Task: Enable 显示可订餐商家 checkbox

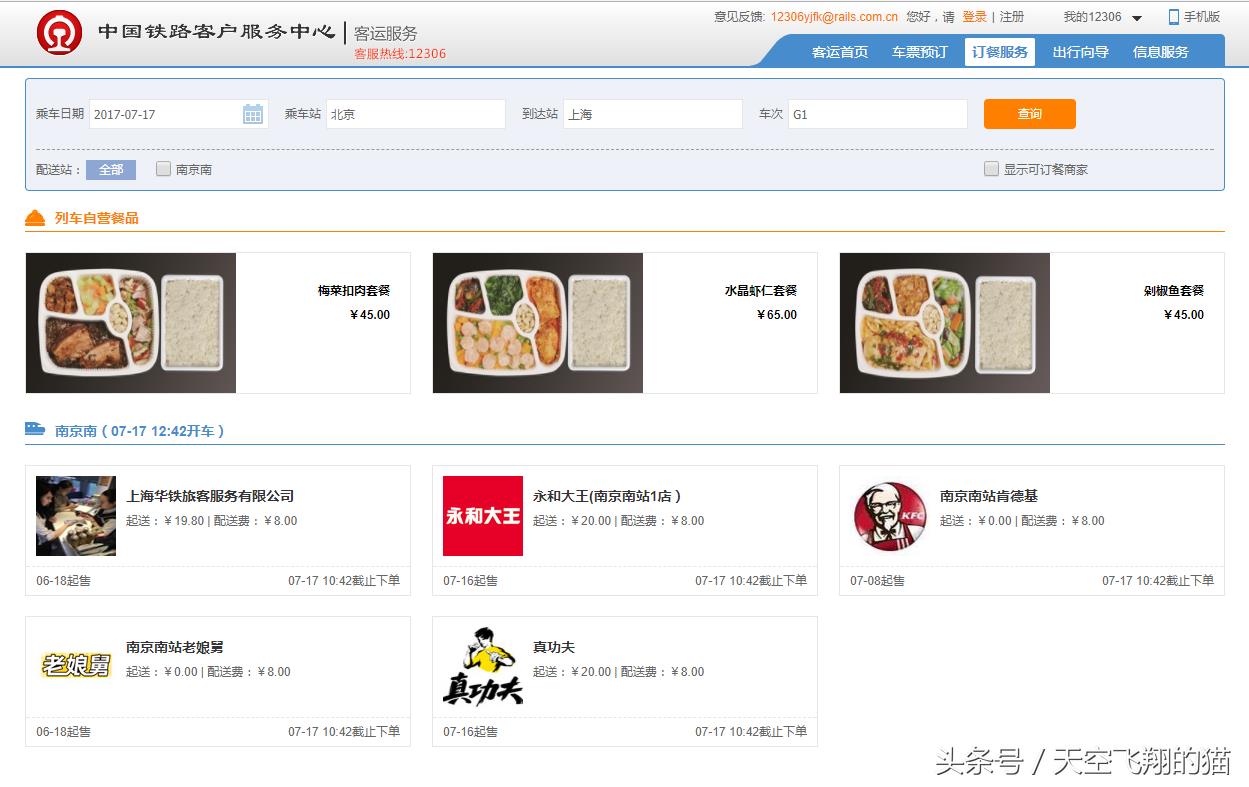Action: (x=991, y=169)
